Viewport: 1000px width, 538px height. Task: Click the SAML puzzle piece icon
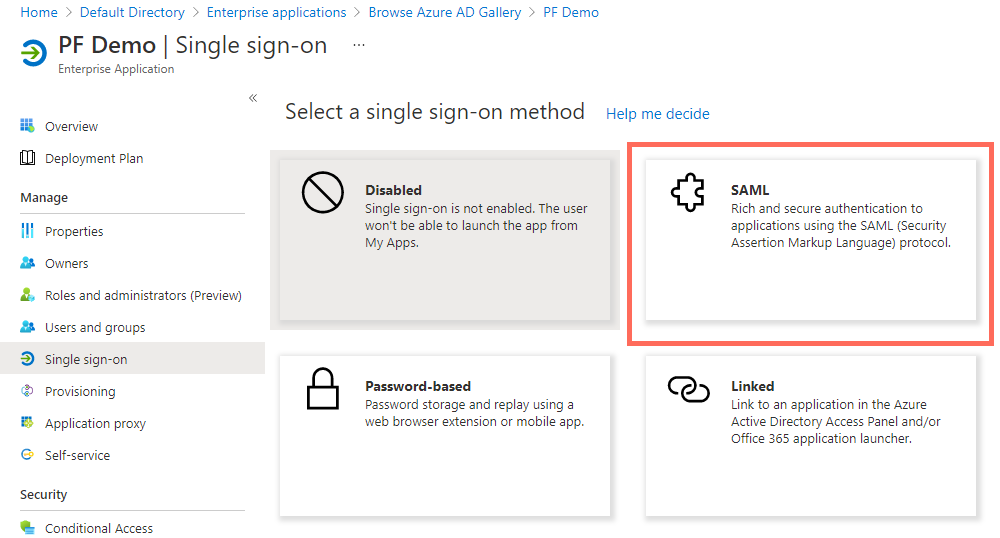point(688,192)
